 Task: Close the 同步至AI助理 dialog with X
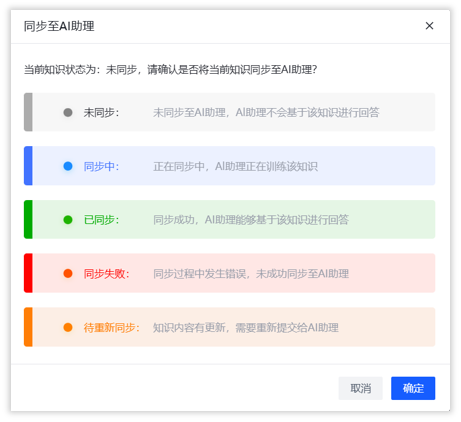tap(429, 26)
